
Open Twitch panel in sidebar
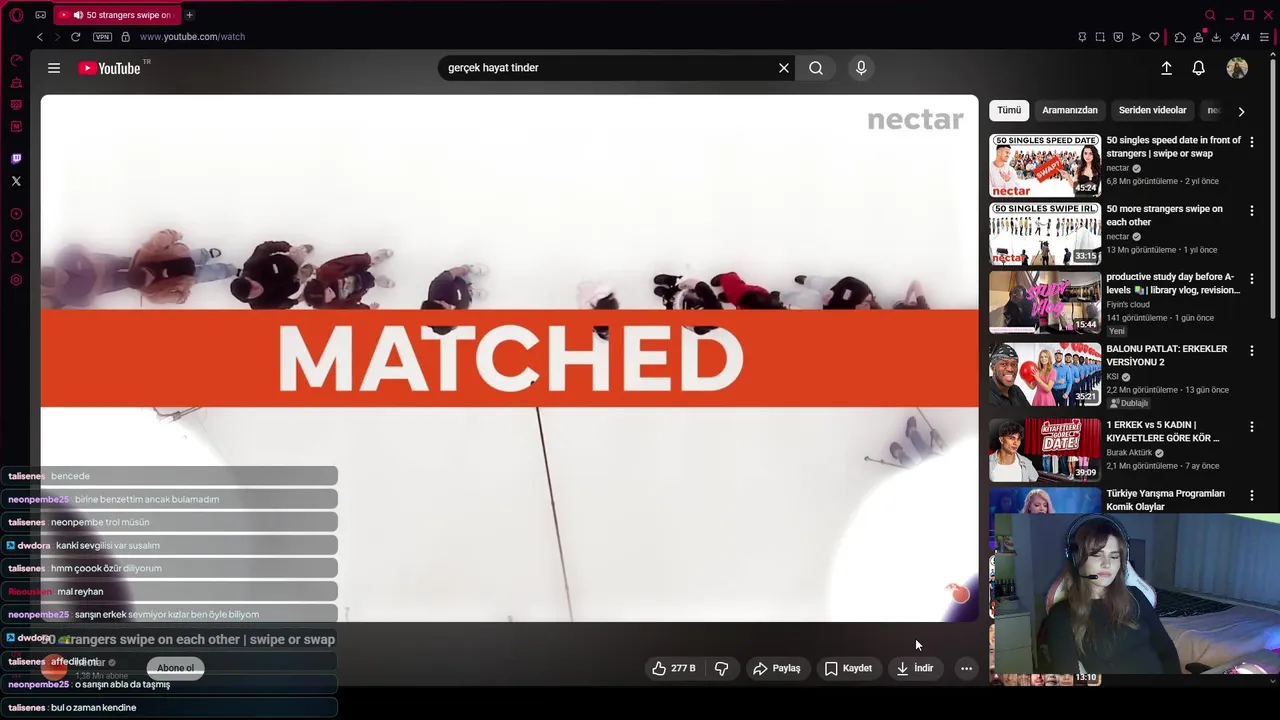point(16,158)
